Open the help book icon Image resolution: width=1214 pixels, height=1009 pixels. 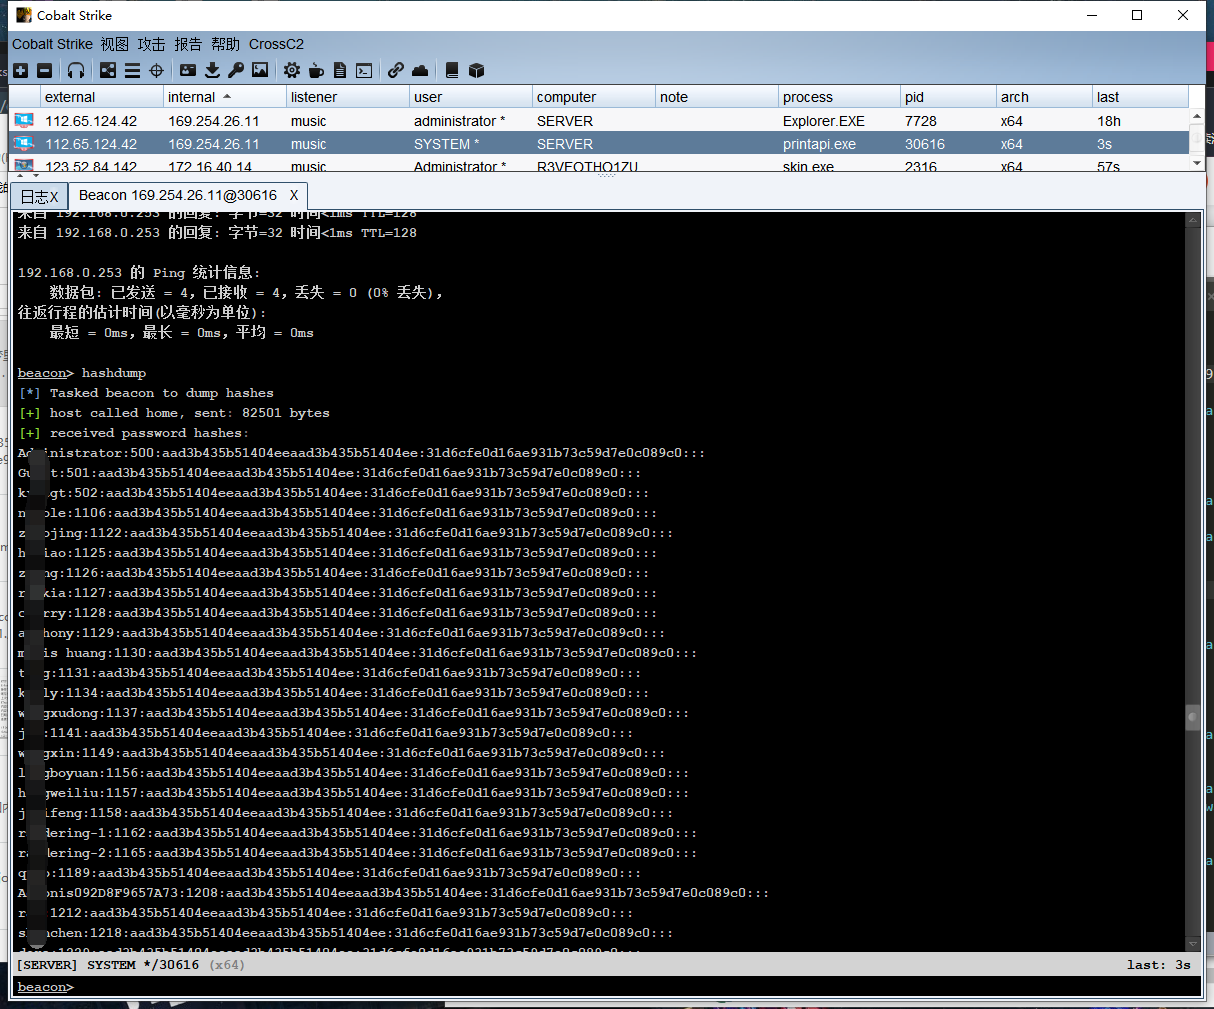(452, 70)
